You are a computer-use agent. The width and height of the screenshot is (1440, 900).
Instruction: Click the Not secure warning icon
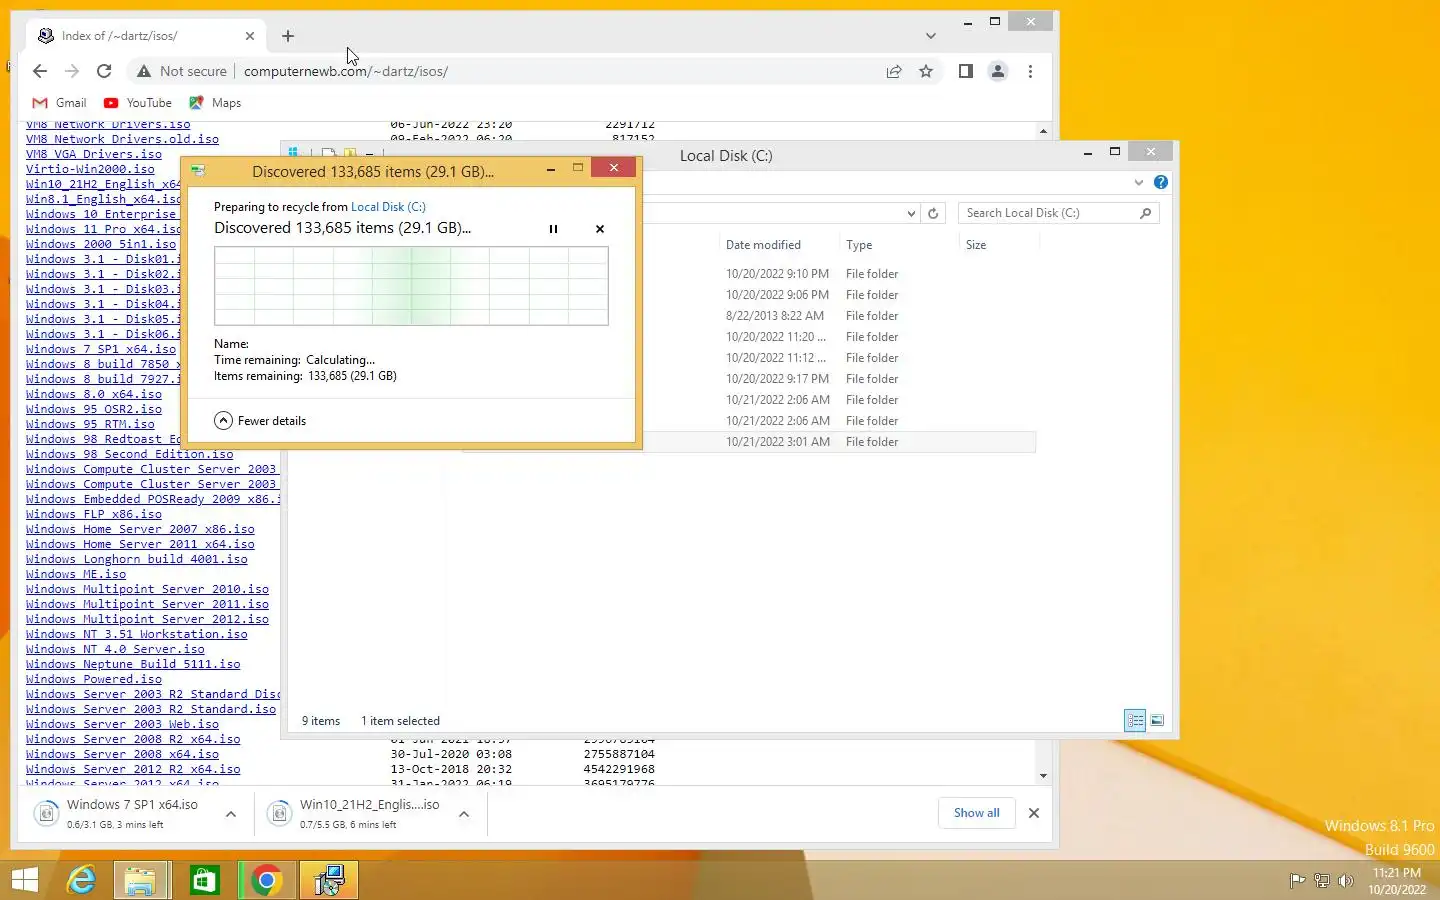[144, 71]
